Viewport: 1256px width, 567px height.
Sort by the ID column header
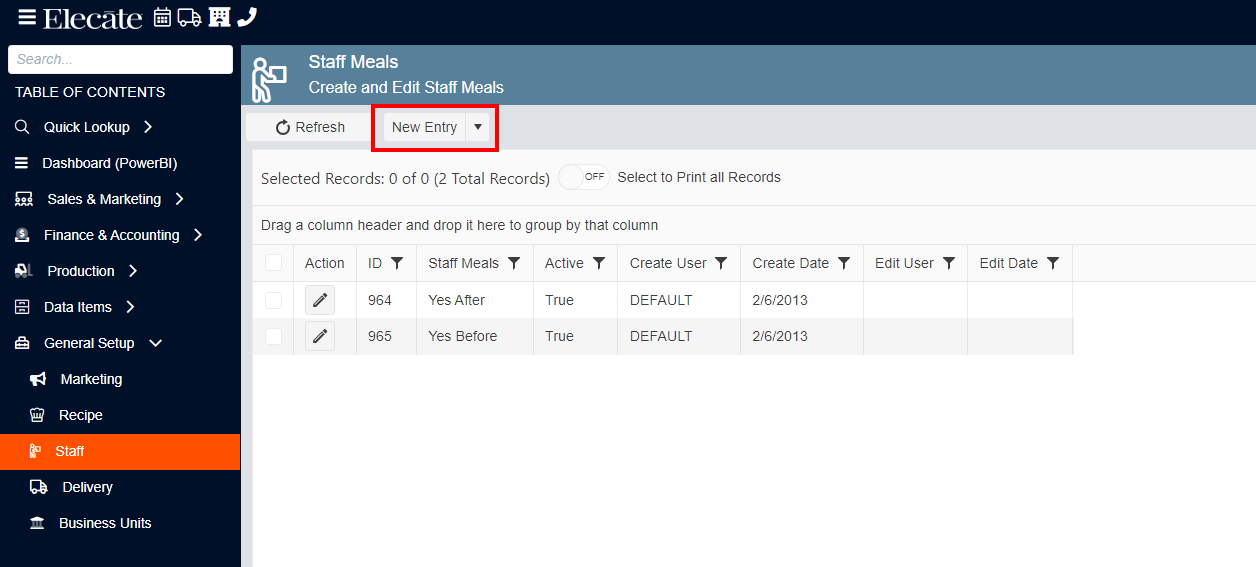(x=375, y=263)
